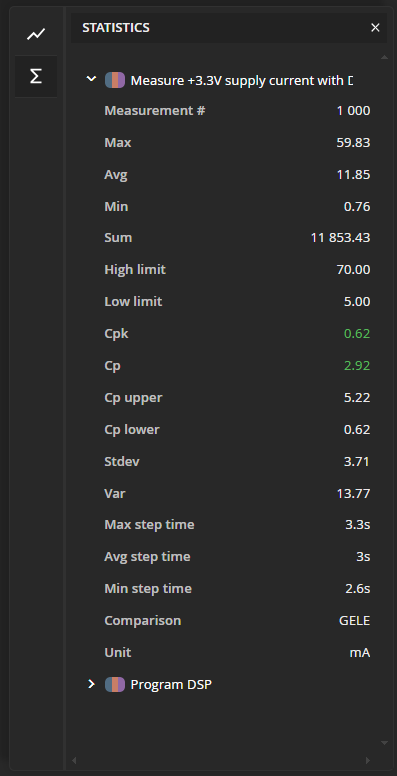Click the horizontal scroll right arrow
The height and width of the screenshot is (776, 397).
(x=368, y=760)
